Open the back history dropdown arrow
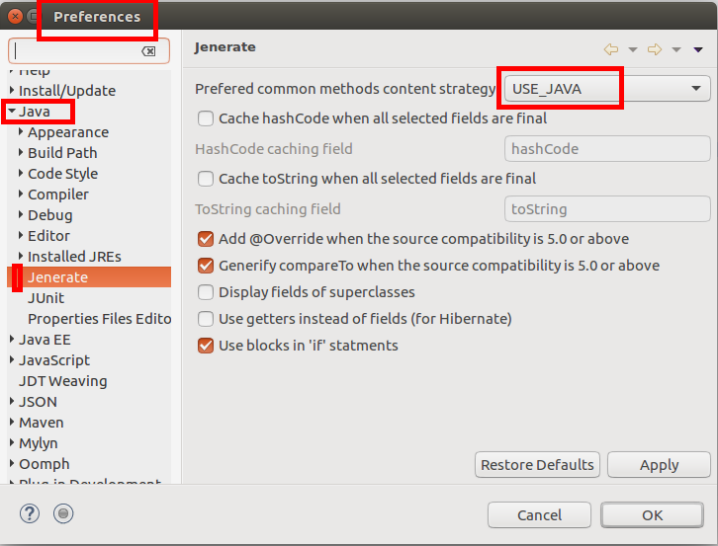Viewport: 718px width, 546px height. pos(633,49)
